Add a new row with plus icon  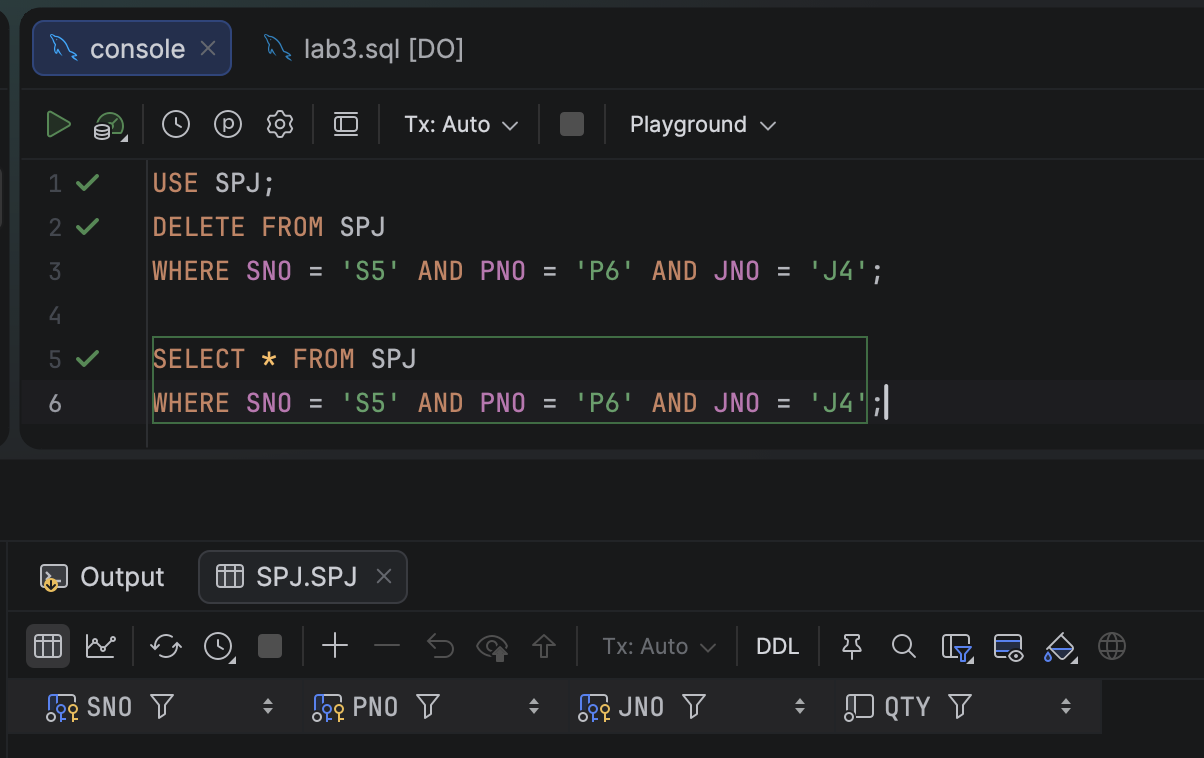(335, 647)
